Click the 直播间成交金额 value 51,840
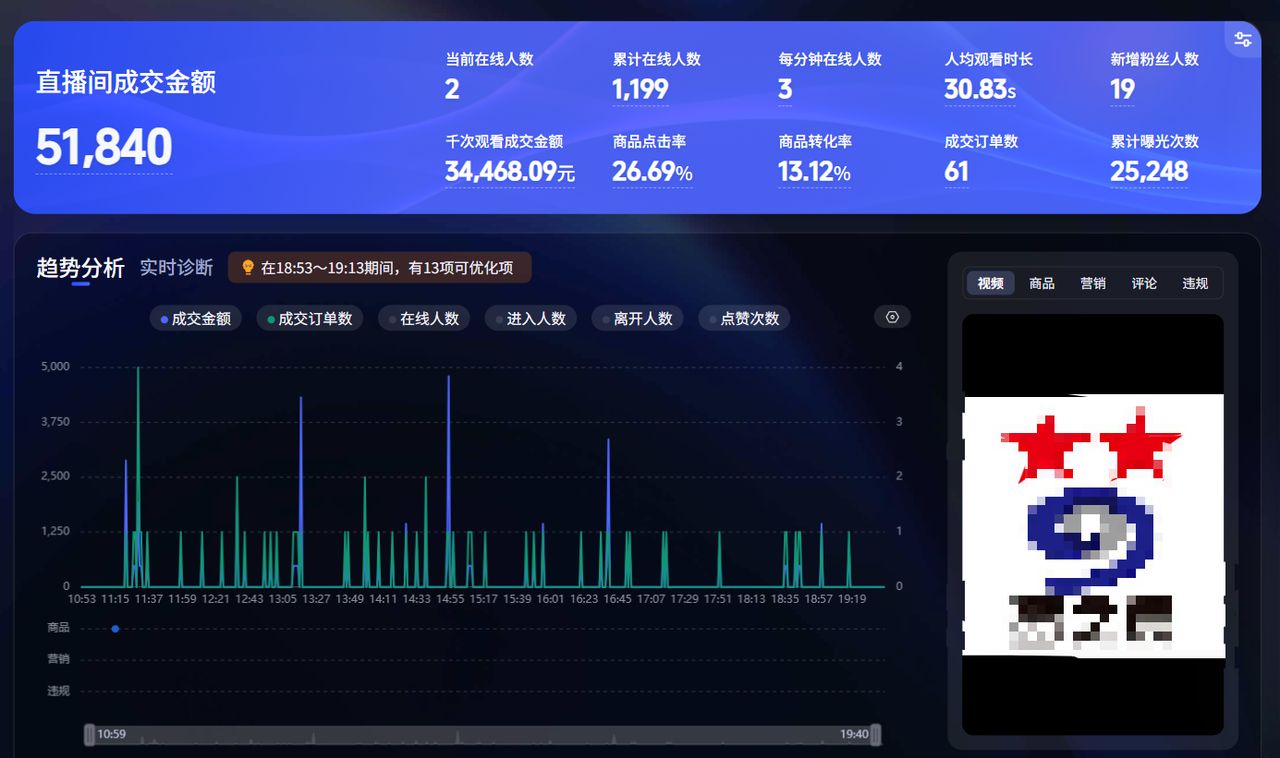Image resolution: width=1280 pixels, height=758 pixels. point(104,147)
